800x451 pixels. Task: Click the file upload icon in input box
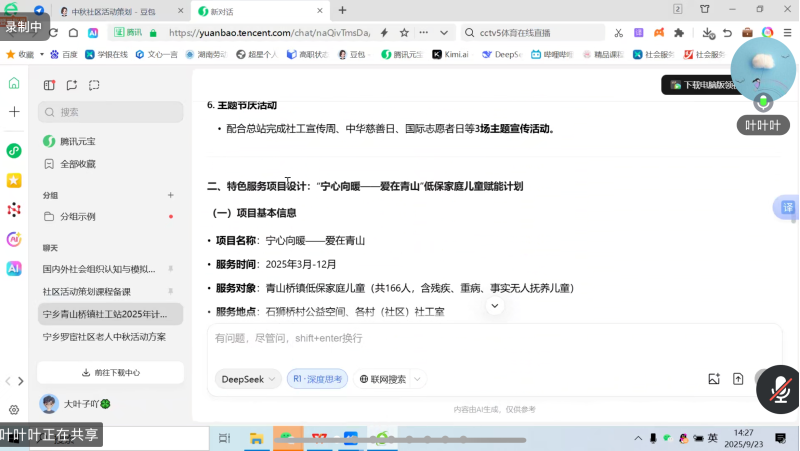point(738,379)
